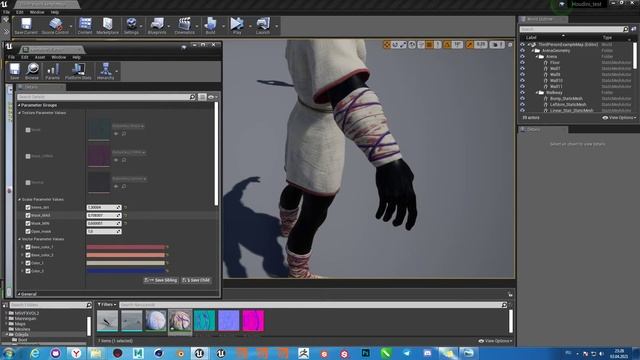
Task: Open the beige Color_1 swatch
Action: [125, 263]
